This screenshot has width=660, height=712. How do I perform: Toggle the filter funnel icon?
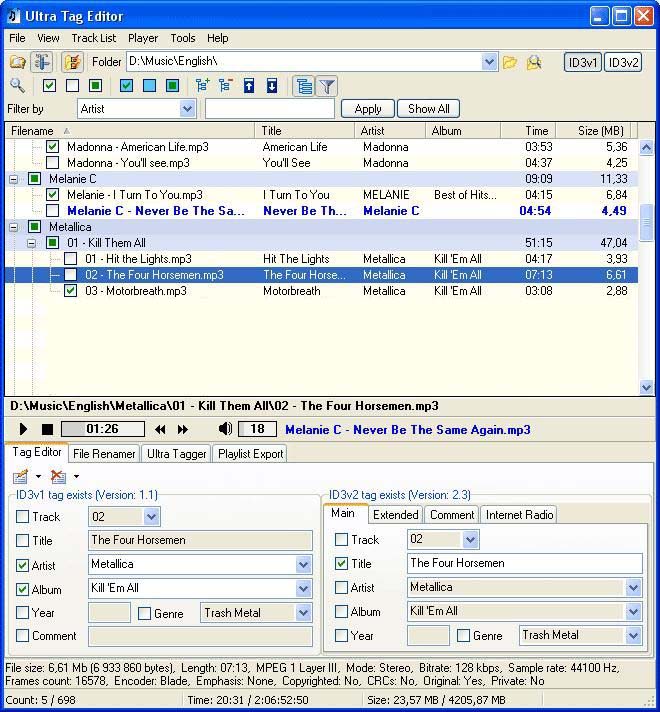click(327, 86)
